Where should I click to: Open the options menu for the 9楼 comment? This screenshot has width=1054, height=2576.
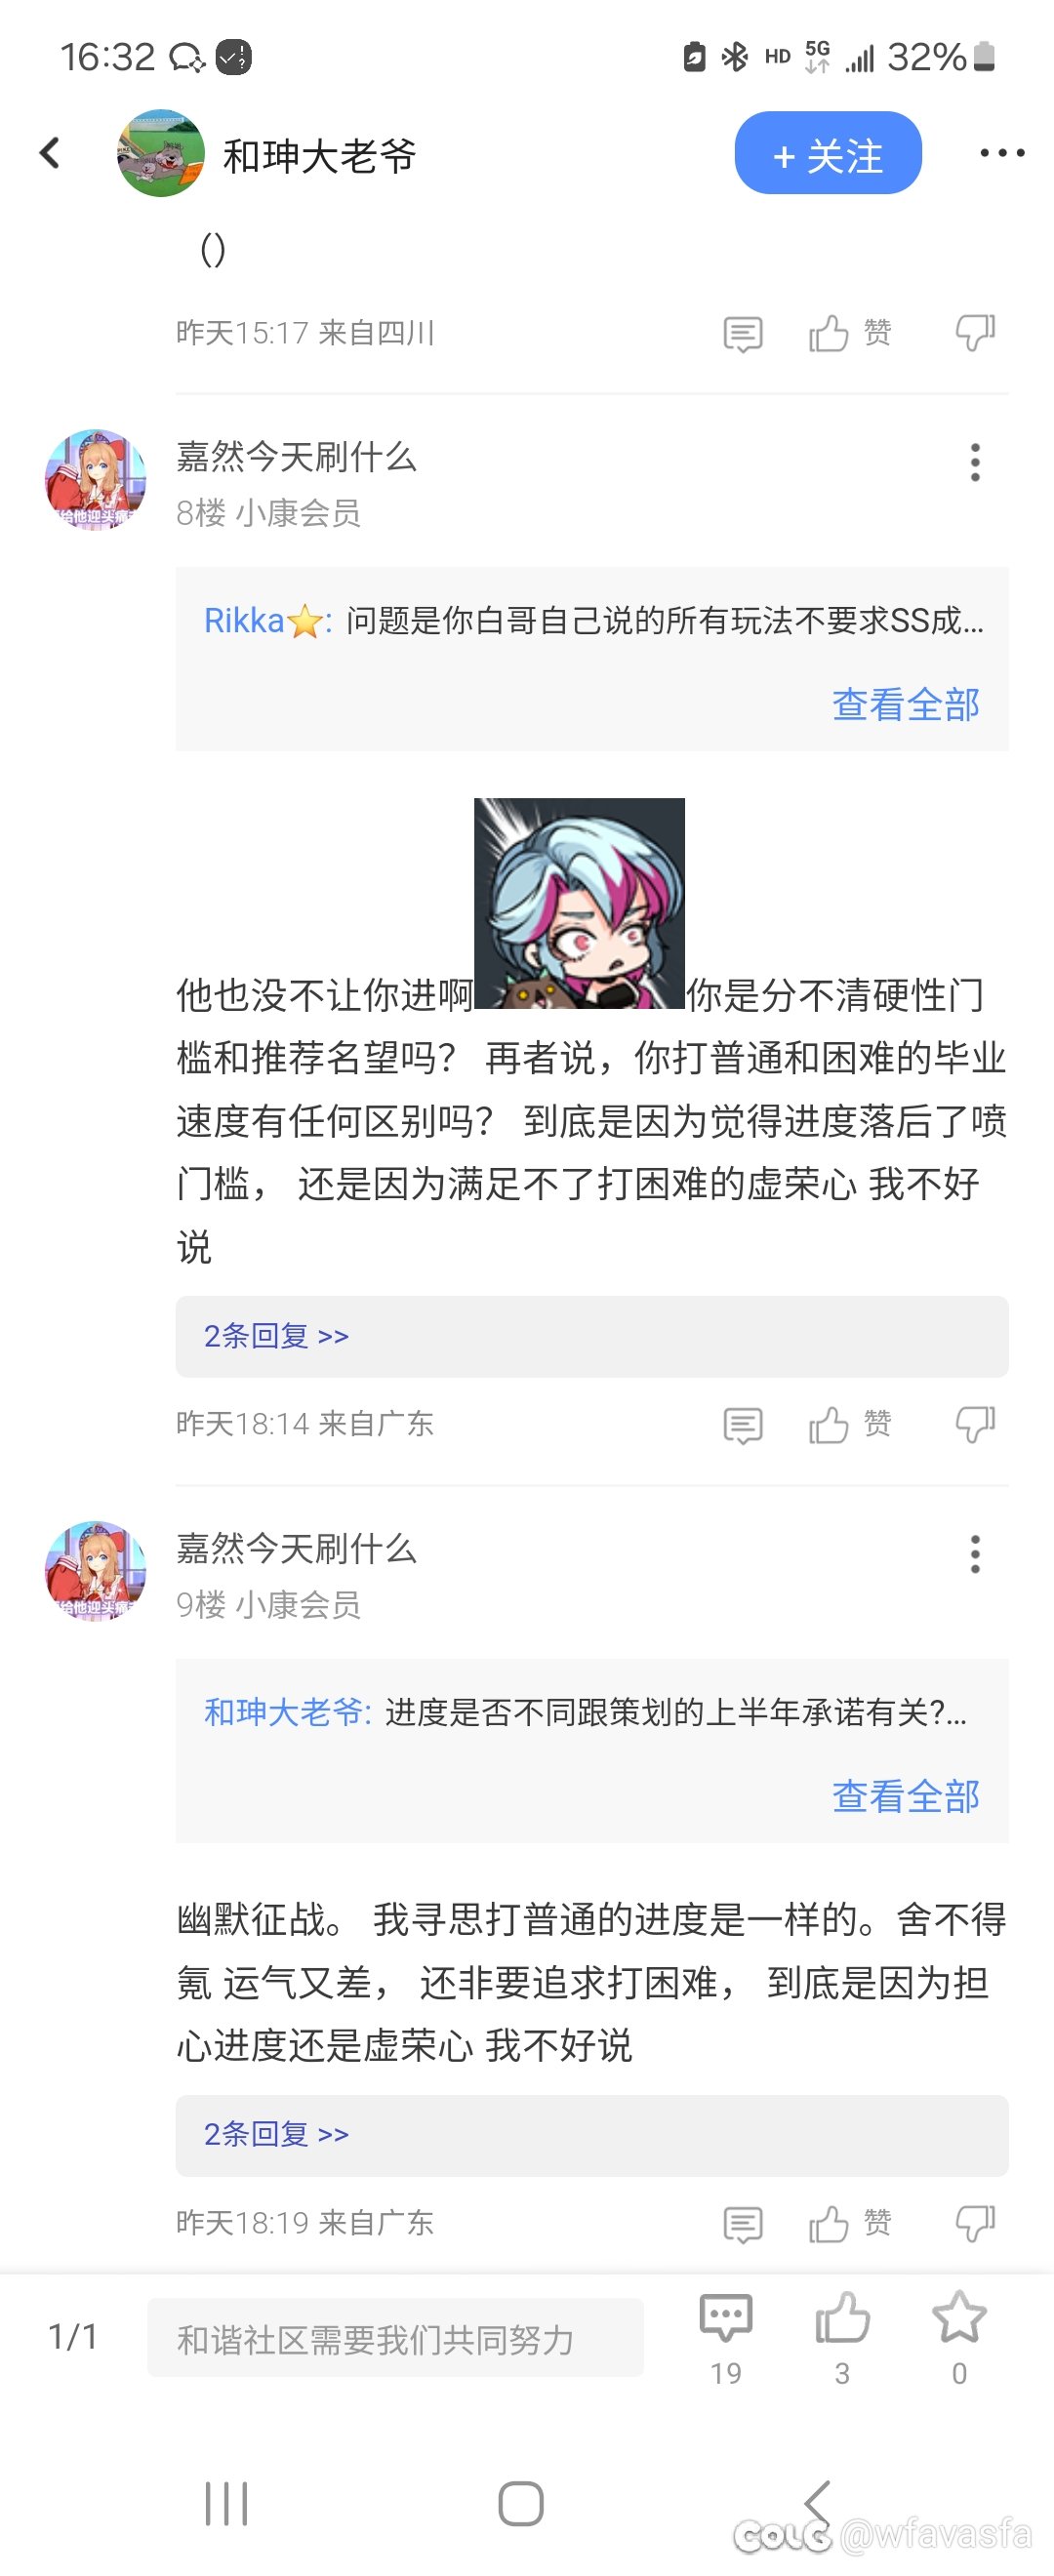pos(975,1554)
